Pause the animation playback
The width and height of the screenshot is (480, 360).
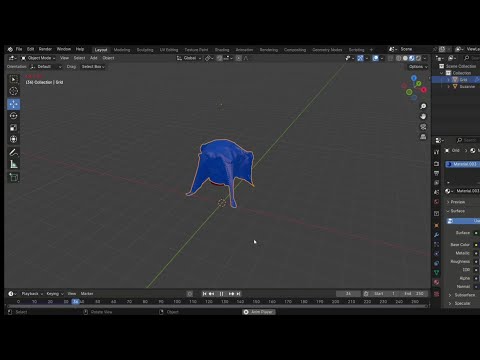[x=221, y=294]
